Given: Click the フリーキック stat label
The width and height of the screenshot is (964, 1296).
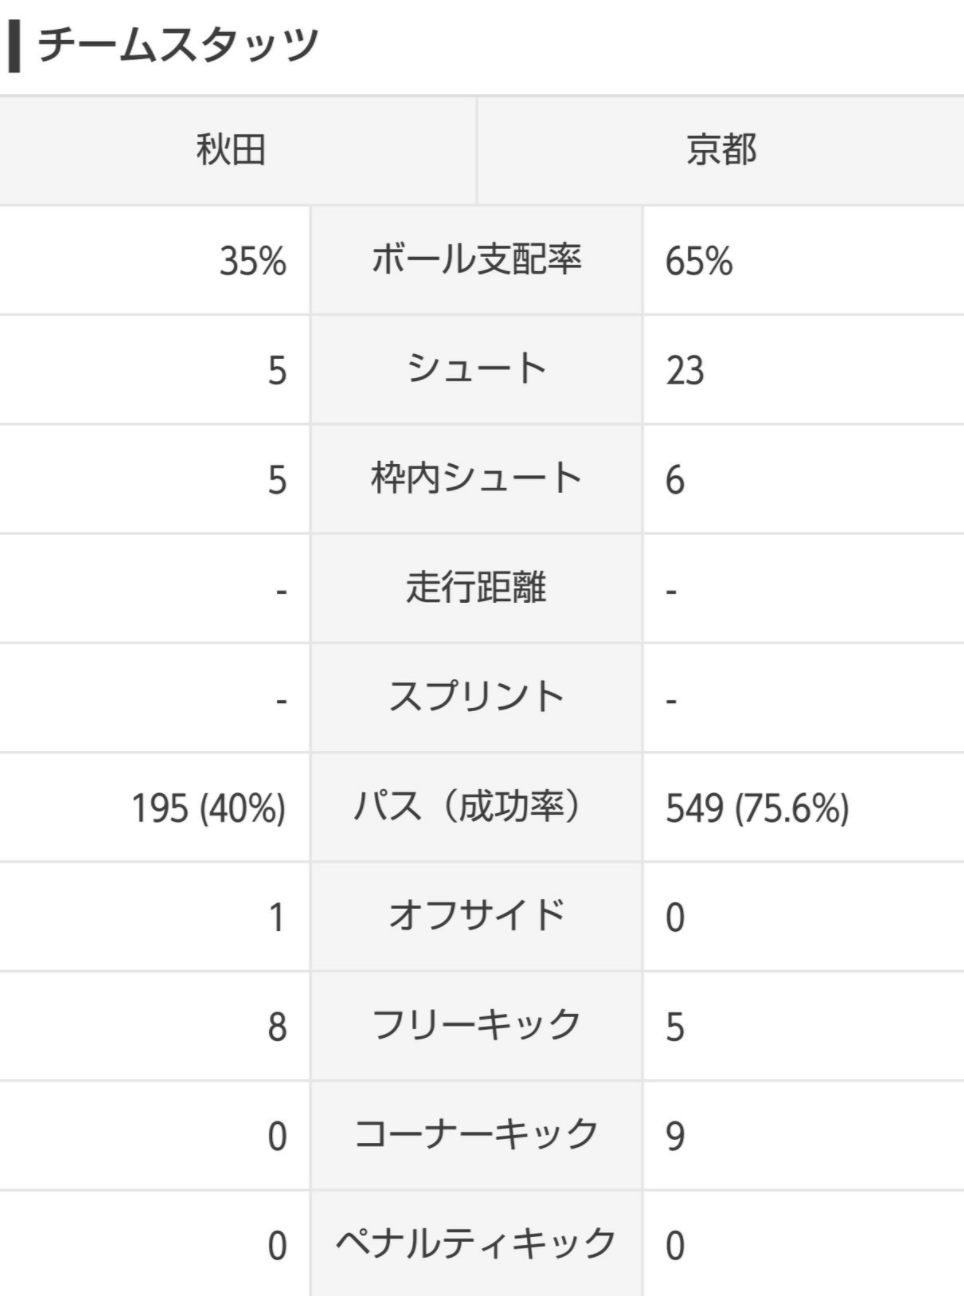Looking at the screenshot, I should click(476, 1025).
